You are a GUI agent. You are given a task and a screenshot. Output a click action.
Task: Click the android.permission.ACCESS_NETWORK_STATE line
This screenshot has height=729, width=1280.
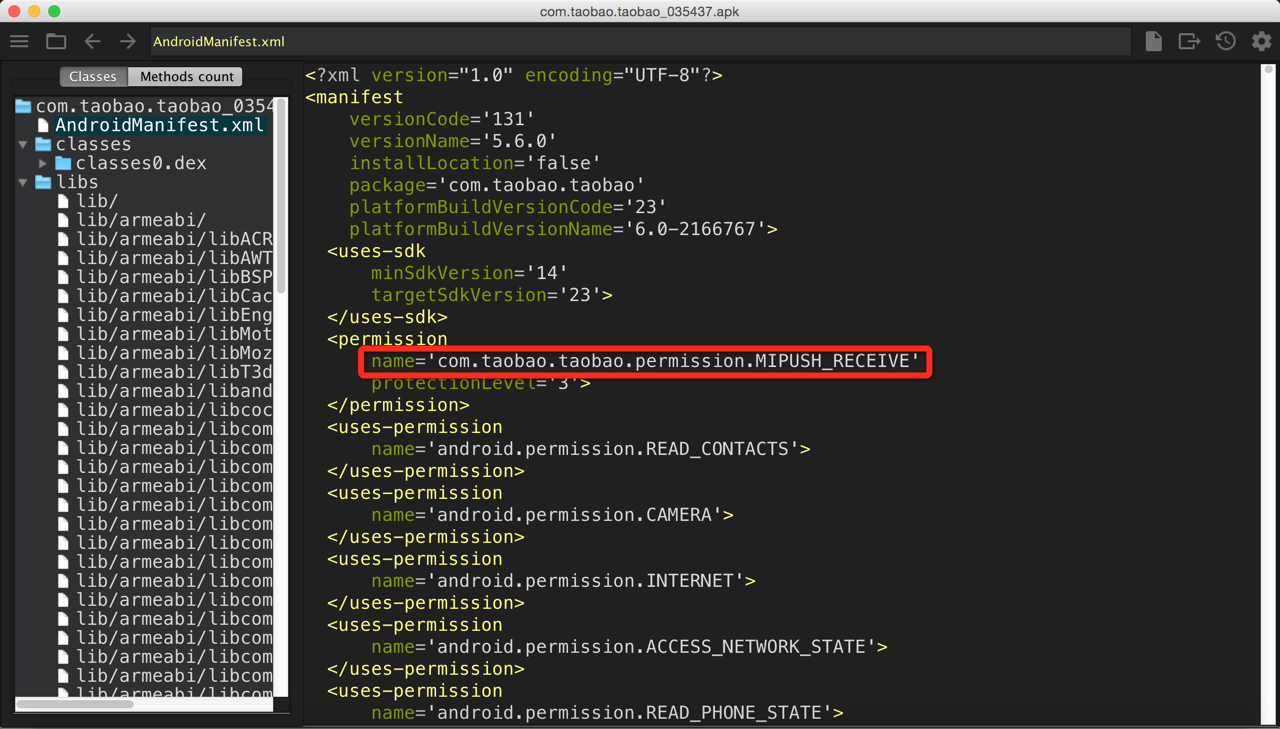[x=629, y=647]
